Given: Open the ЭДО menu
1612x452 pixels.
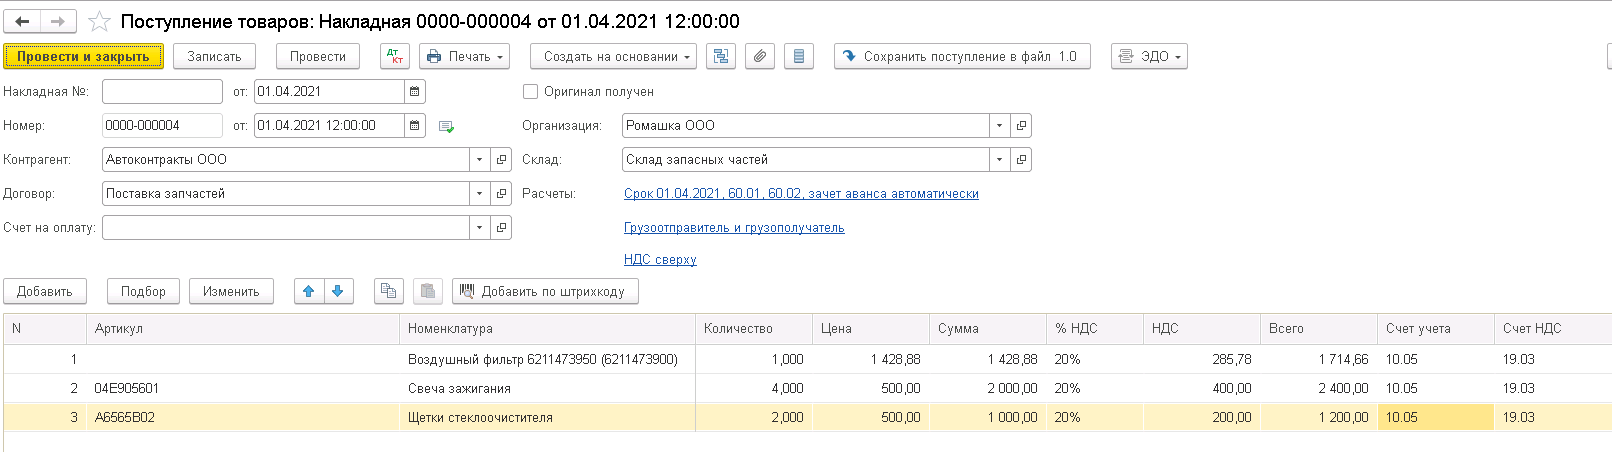Looking at the screenshot, I should pos(1149,57).
